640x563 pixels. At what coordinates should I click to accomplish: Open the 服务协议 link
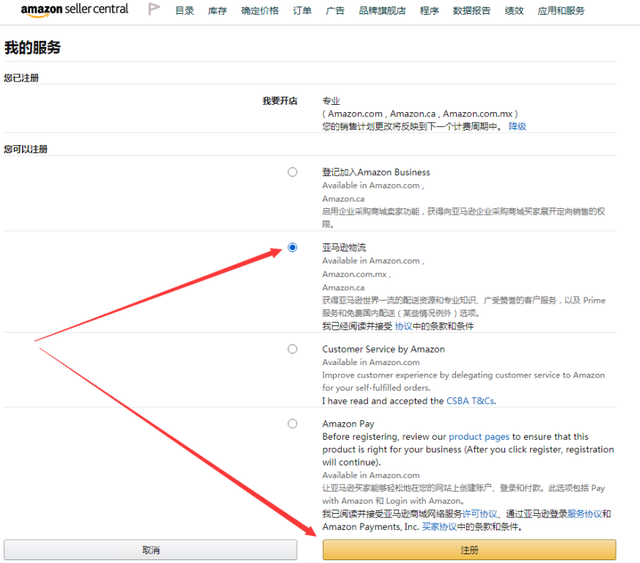click(584, 514)
